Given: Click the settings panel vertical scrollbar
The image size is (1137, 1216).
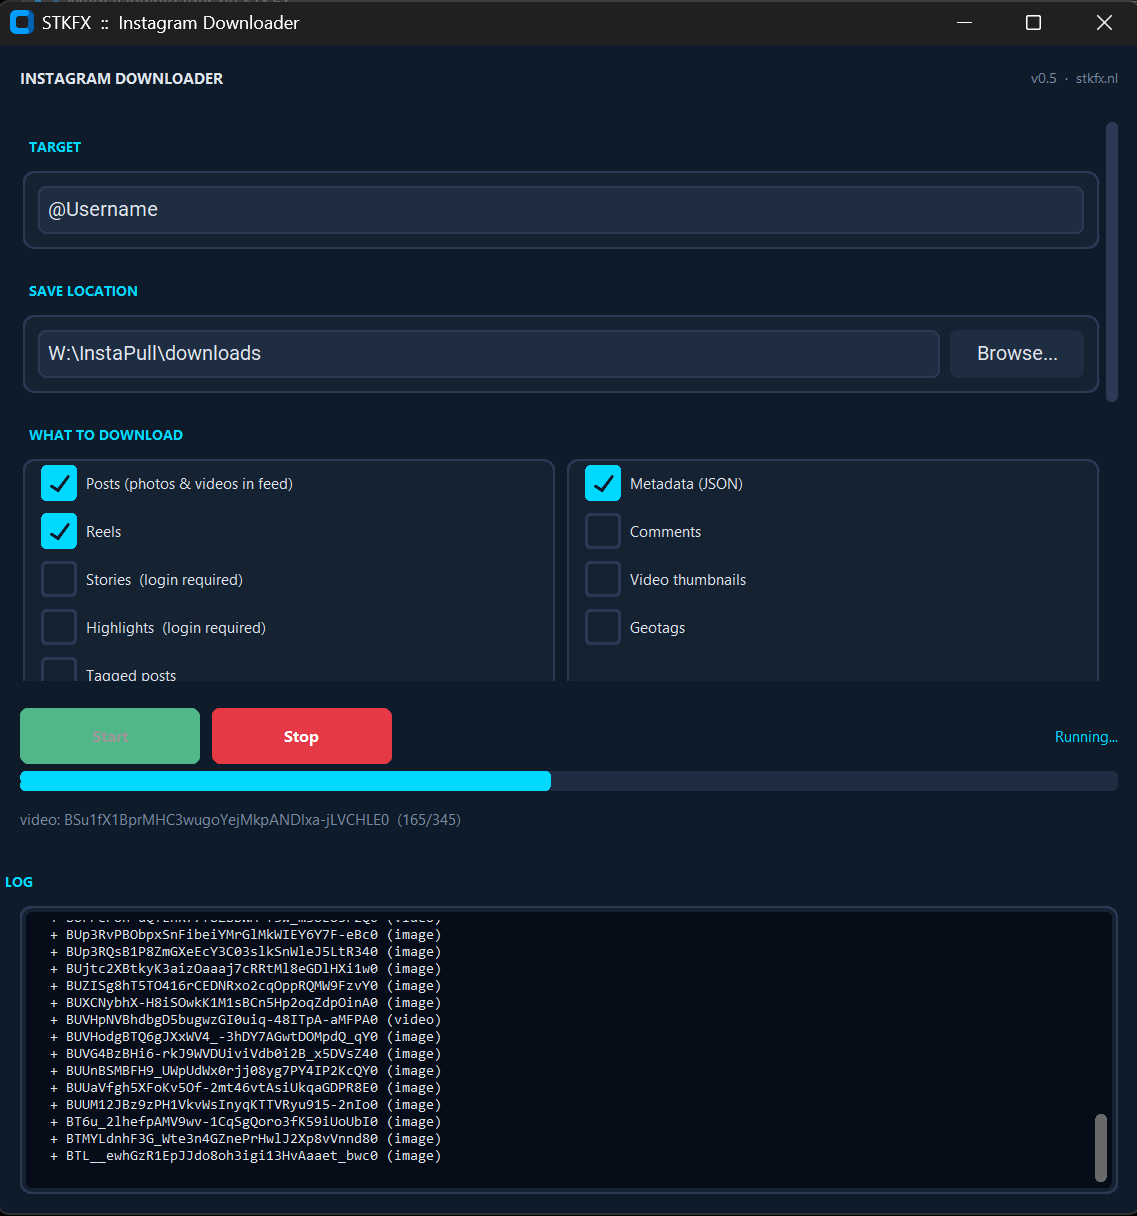Looking at the screenshot, I should click(1112, 262).
